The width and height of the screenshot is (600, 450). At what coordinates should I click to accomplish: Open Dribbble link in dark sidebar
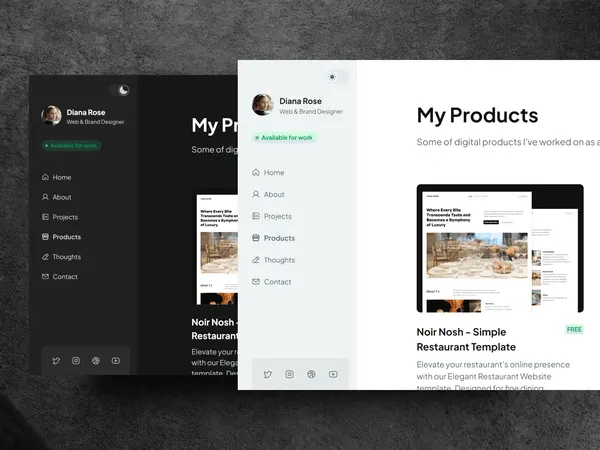click(x=96, y=360)
